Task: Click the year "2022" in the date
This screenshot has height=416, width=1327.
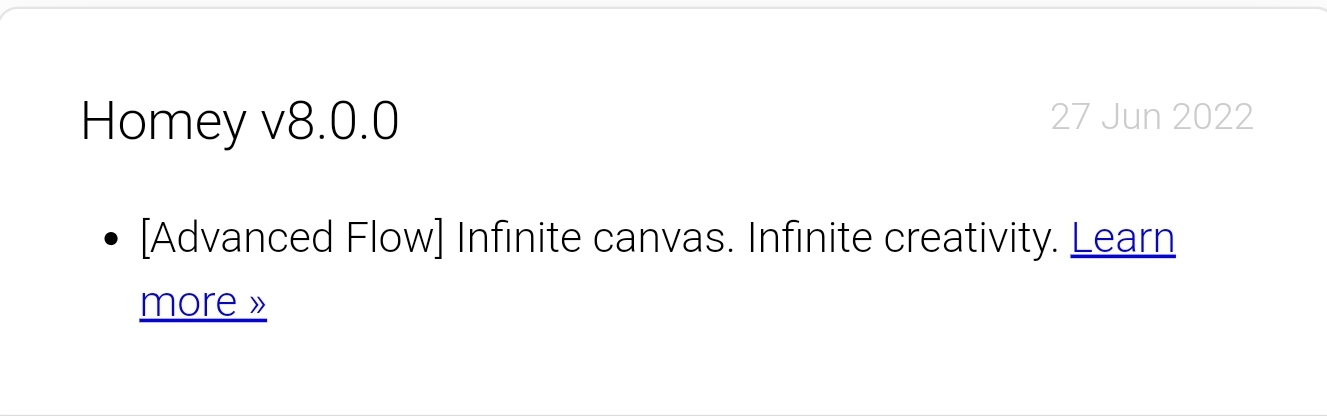Action: 1212,117
